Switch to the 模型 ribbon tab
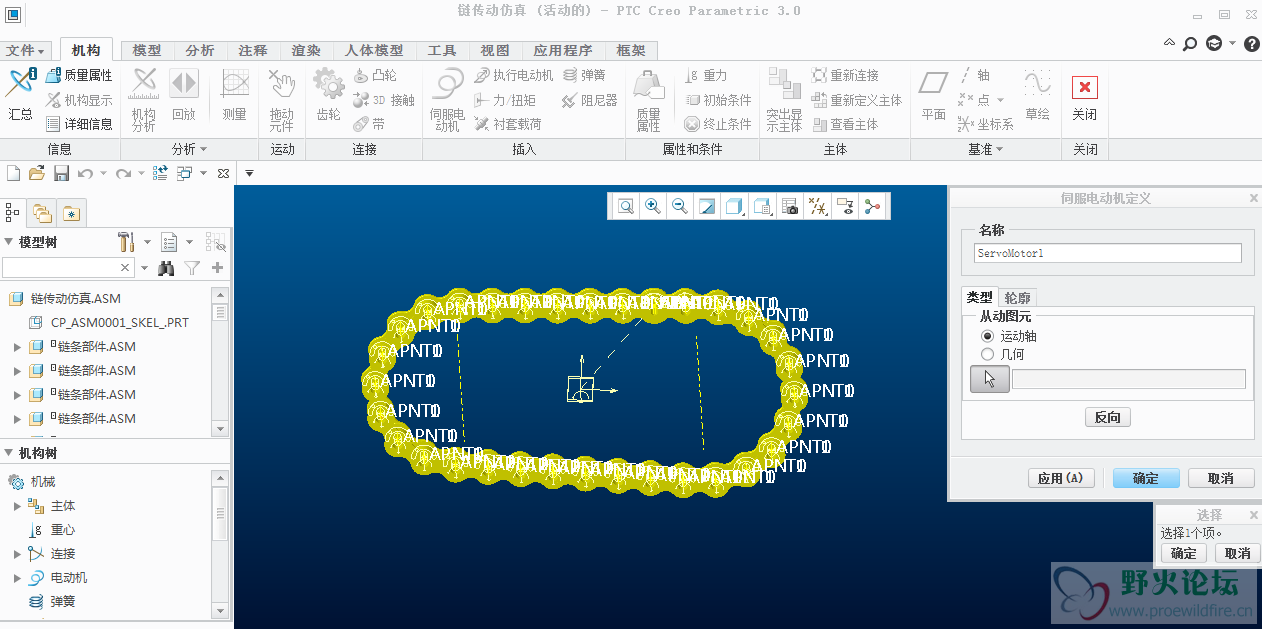The height and width of the screenshot is (629, 1262). [147, 50]
